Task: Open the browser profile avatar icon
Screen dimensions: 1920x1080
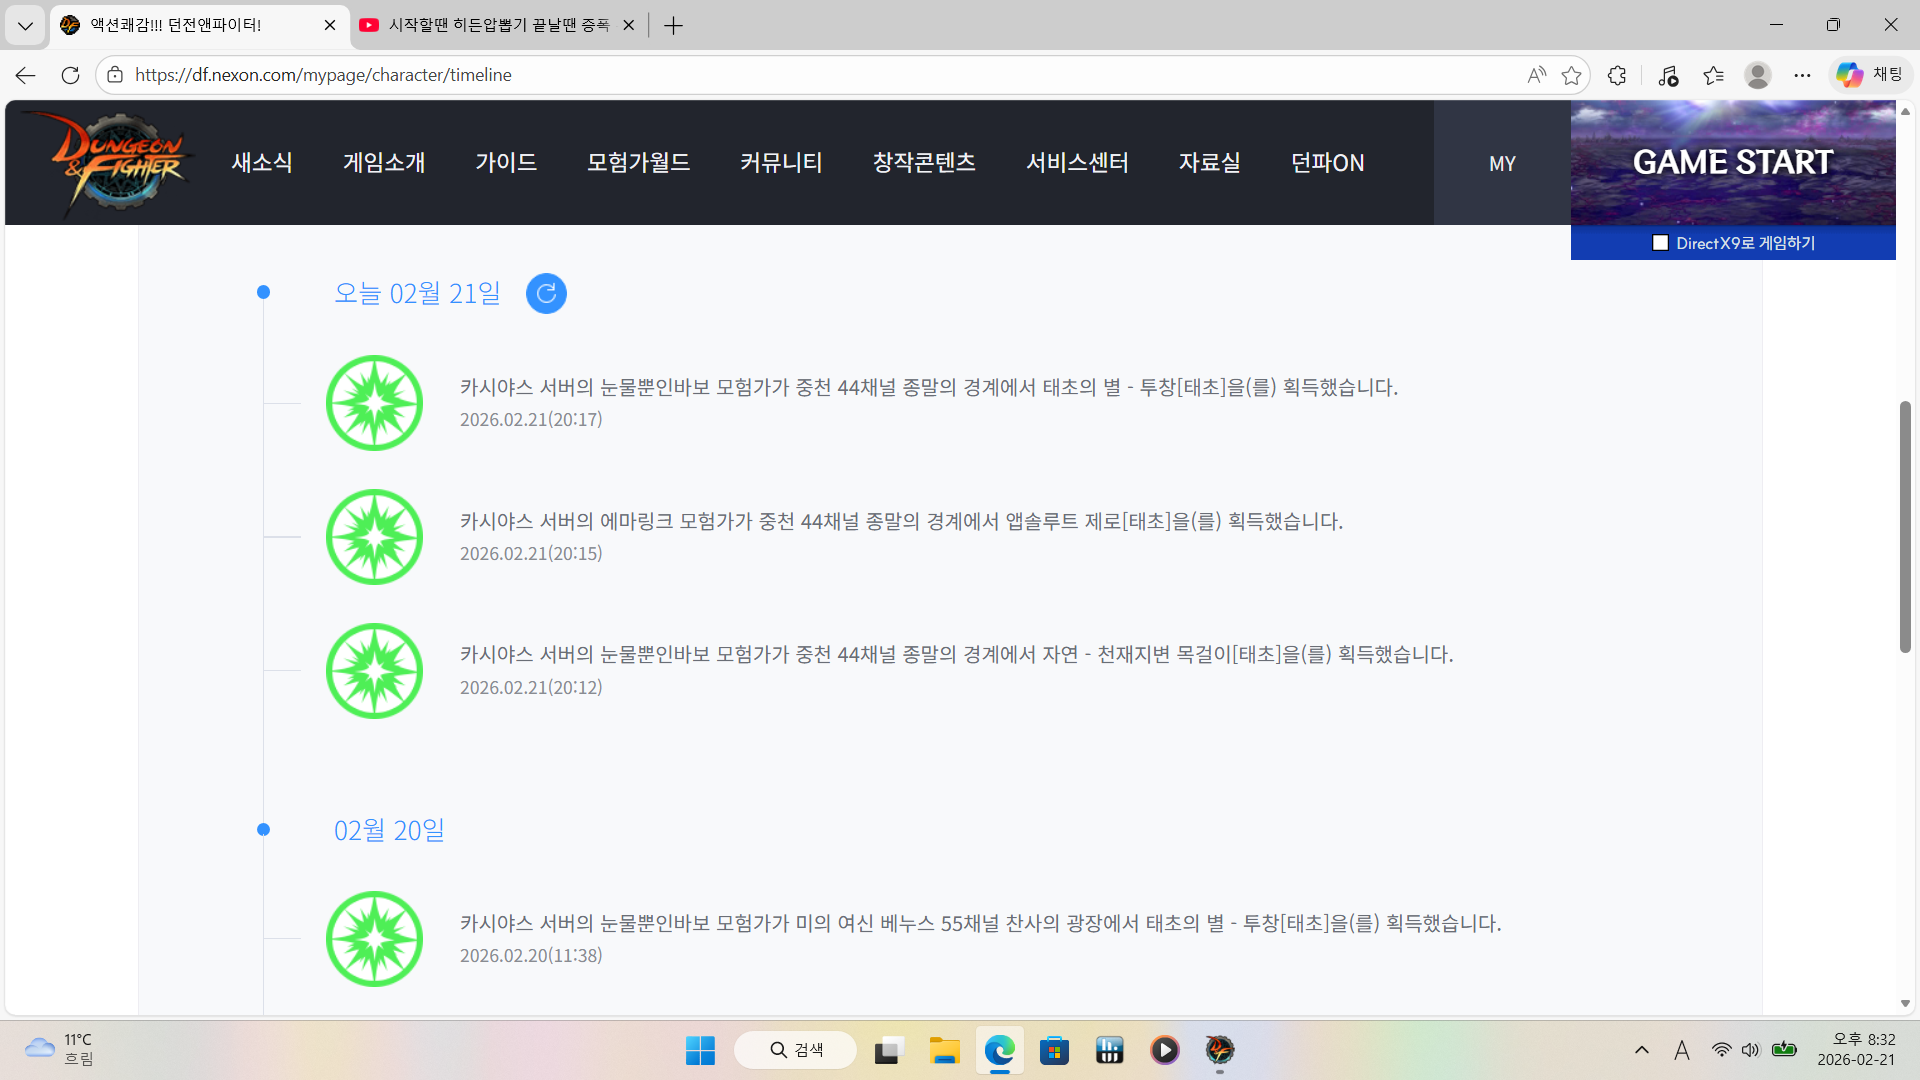Action: click(1757, 75)
